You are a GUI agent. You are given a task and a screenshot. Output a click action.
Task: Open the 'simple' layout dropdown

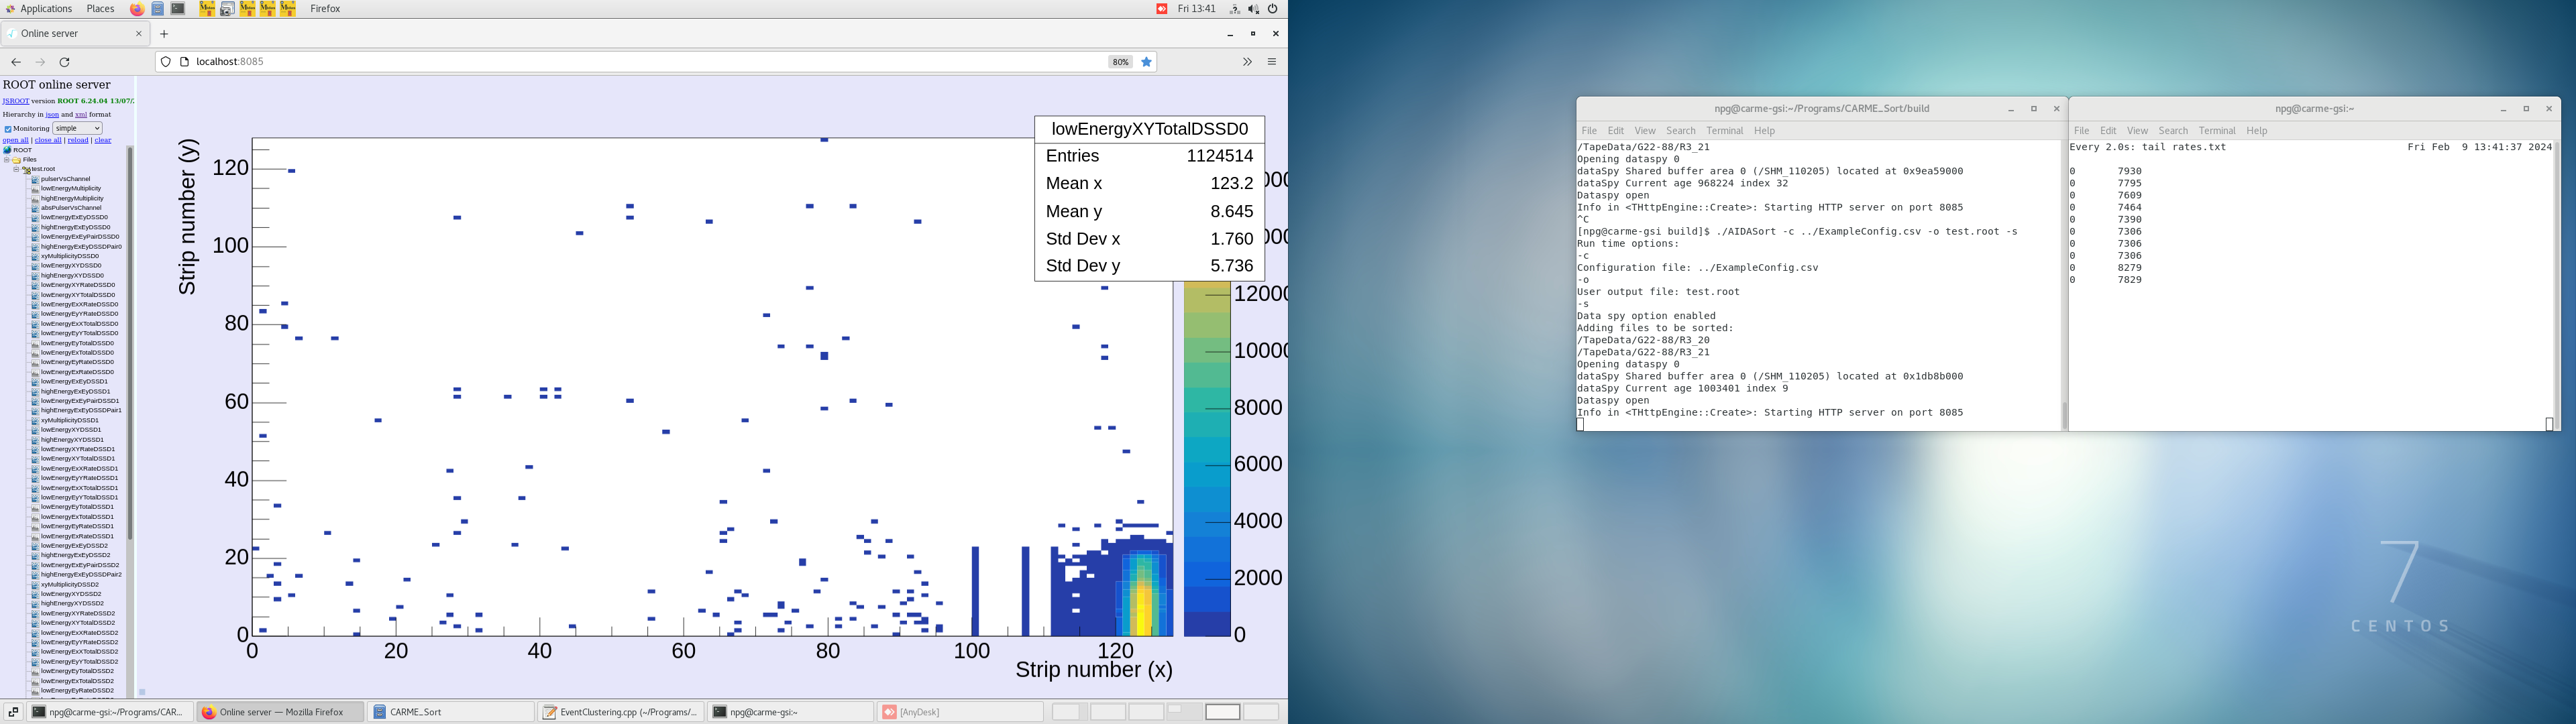pos(77,128)
